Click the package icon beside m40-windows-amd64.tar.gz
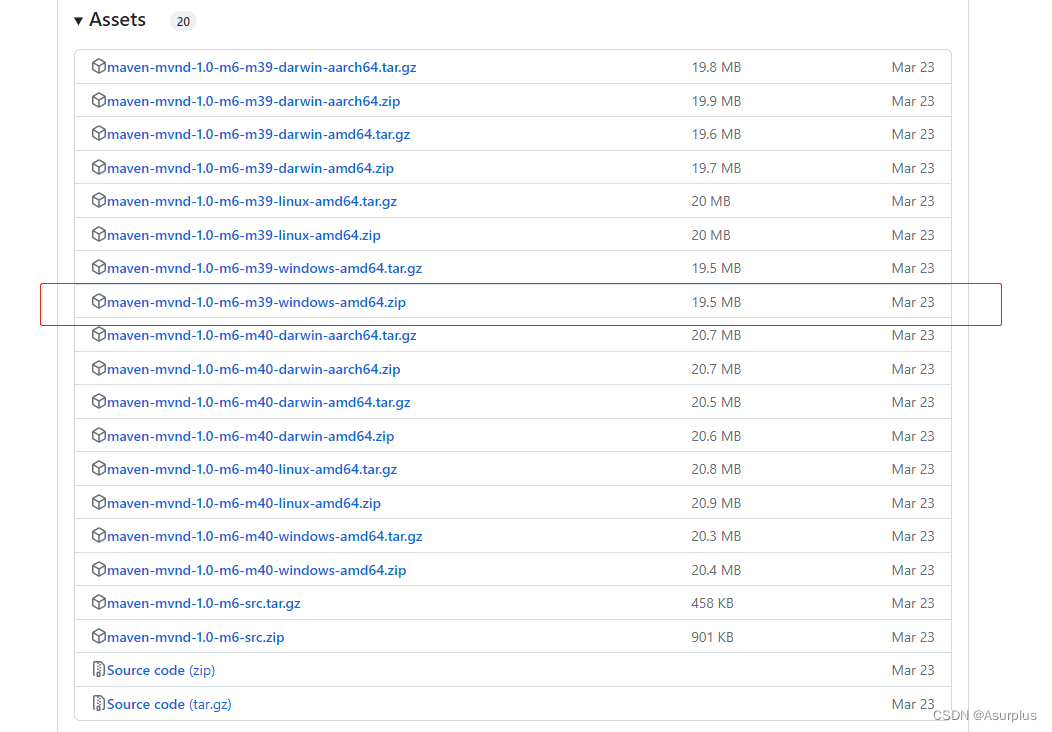1052x732 pixels. tap(99, 535)
